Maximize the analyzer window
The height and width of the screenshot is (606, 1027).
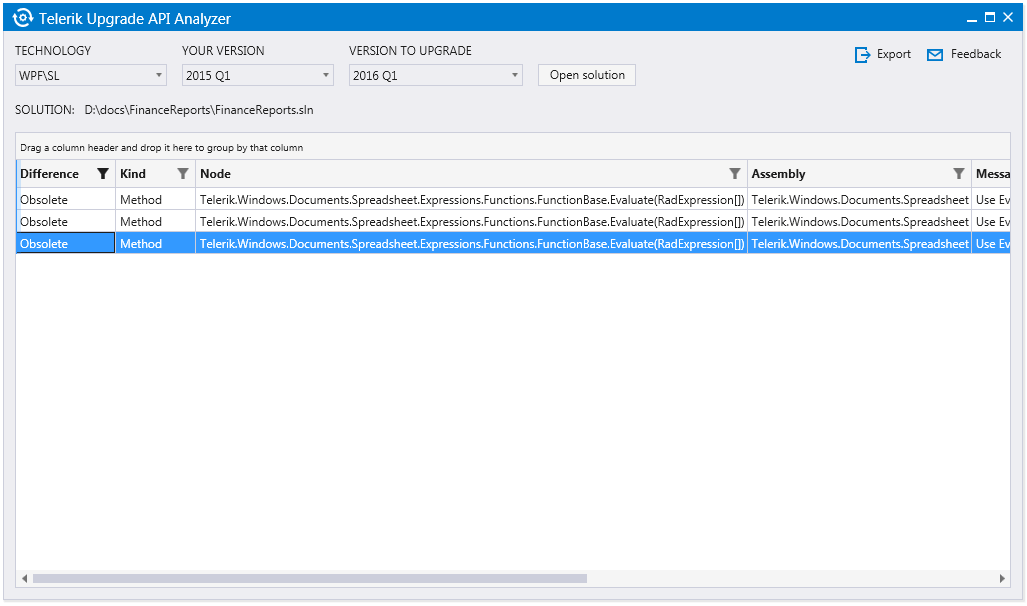click(x=990, y=17)
